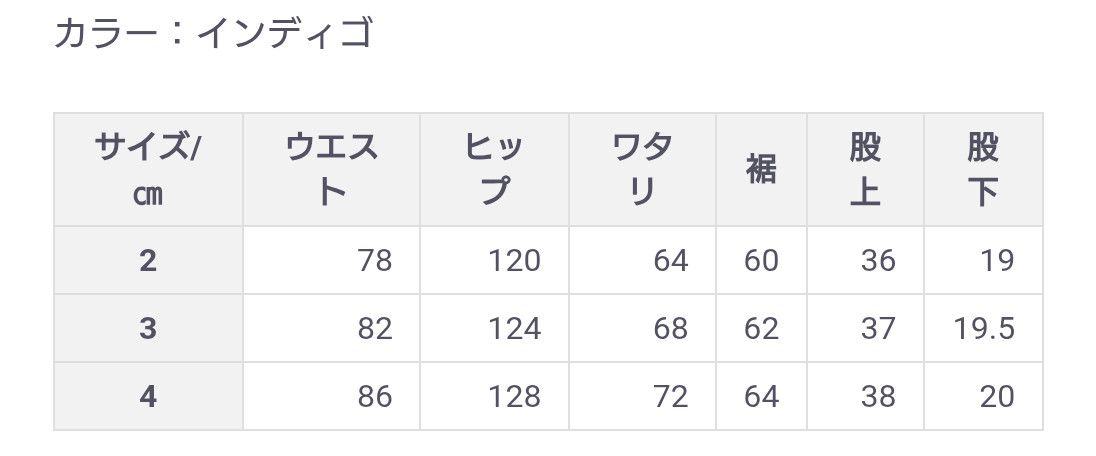This screenshot has height=456, width=1096.
Task: Select the サイズ/cm header cell
Action: click(148, 169)
